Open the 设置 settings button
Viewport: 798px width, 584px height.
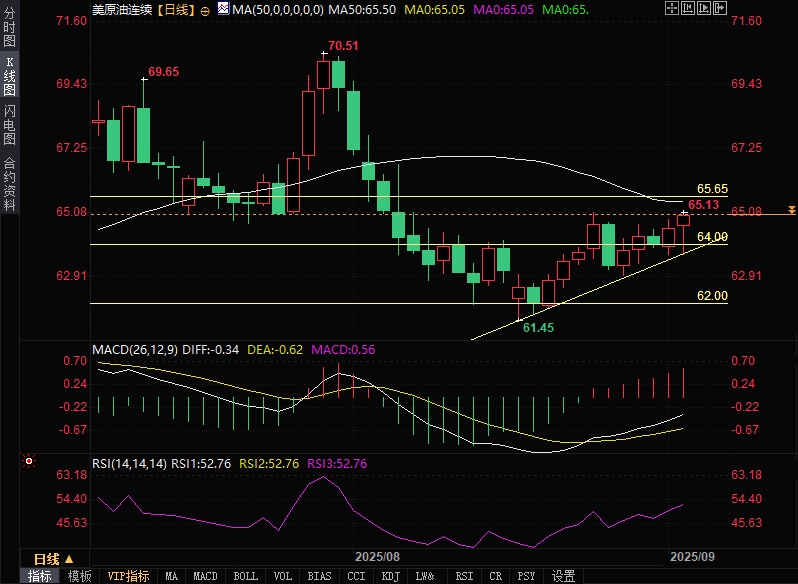pos(563,576)
